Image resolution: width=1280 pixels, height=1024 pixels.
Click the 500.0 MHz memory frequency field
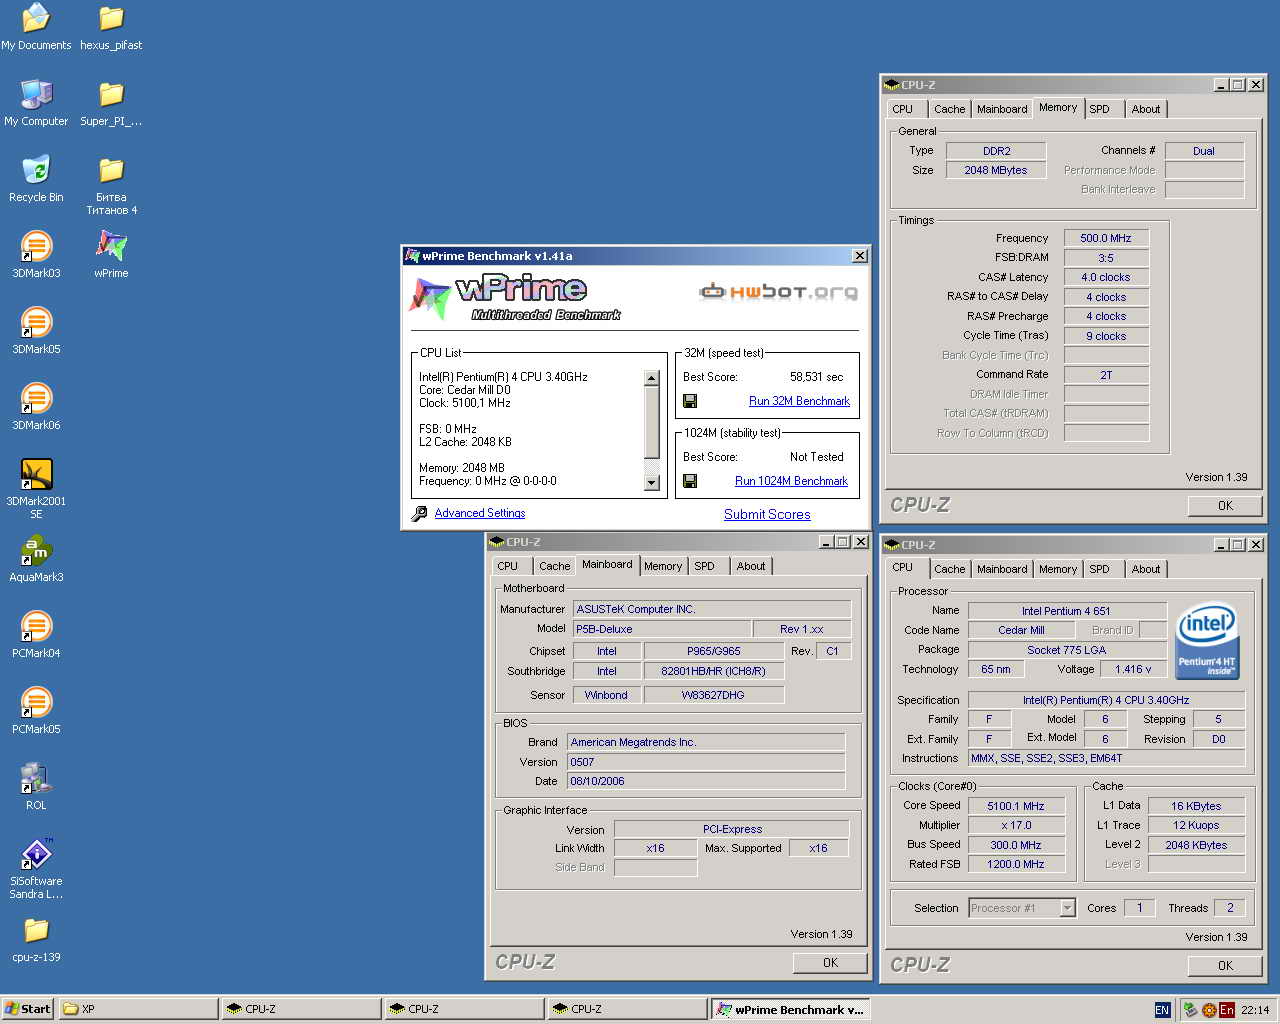coord(1105,238)
